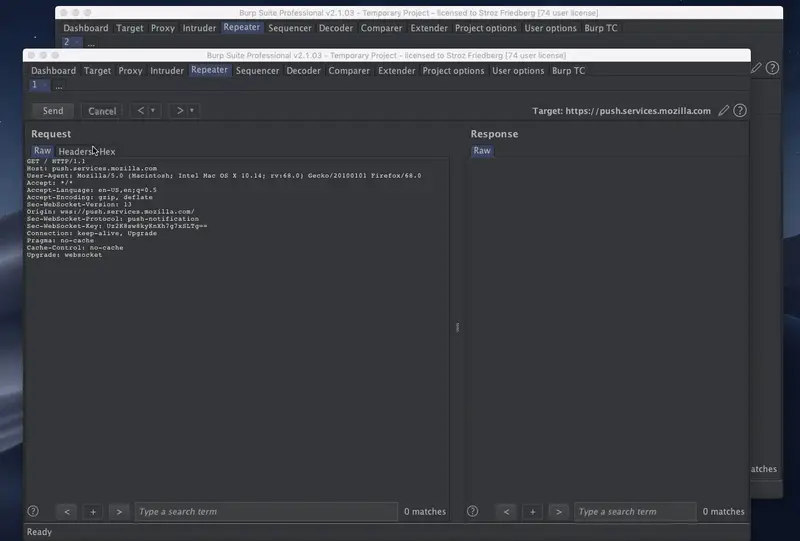Open Repeater help question mark icon
The width and height of the screenshot is (800, 541).
(740, 111)
